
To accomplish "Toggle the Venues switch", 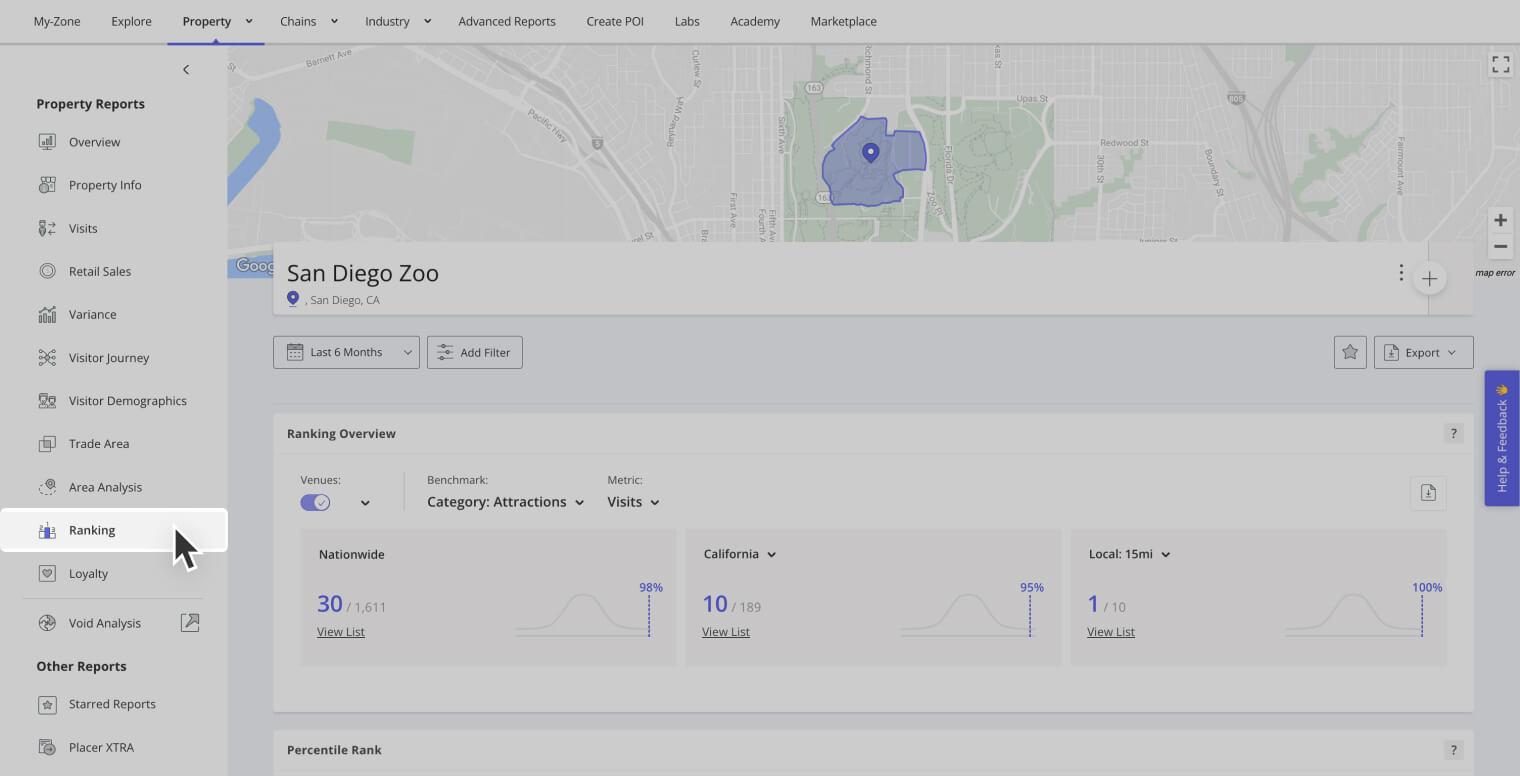I will 315,502.
